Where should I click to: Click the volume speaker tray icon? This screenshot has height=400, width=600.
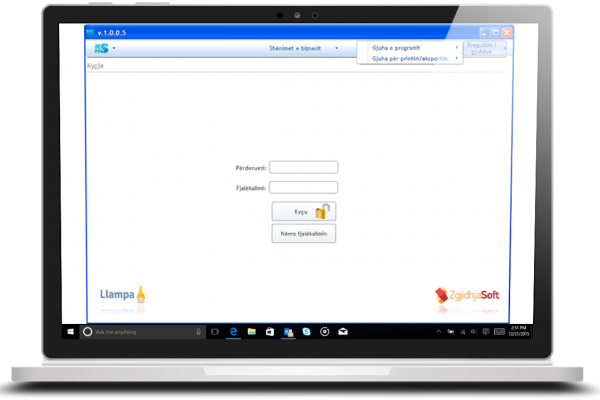[x=474, y=332]
